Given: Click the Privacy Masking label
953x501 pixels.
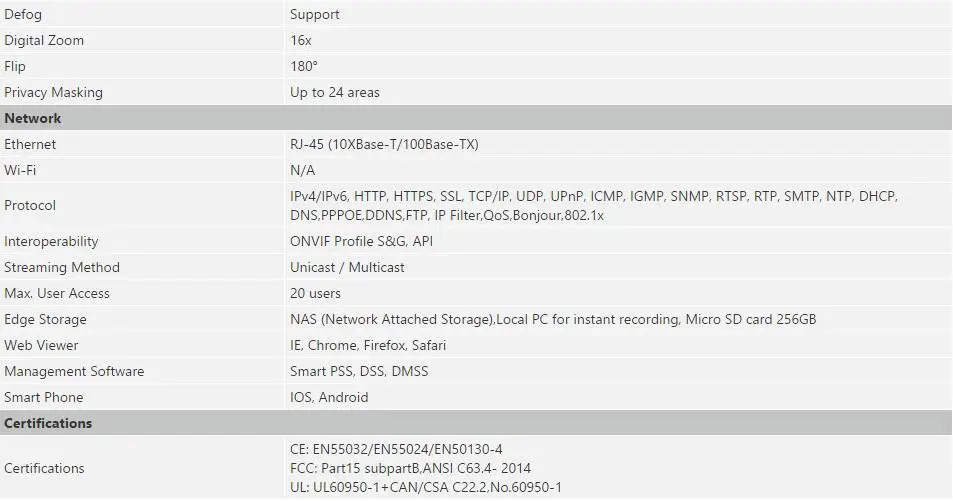Looking at the screenshot, I should 53,92.
